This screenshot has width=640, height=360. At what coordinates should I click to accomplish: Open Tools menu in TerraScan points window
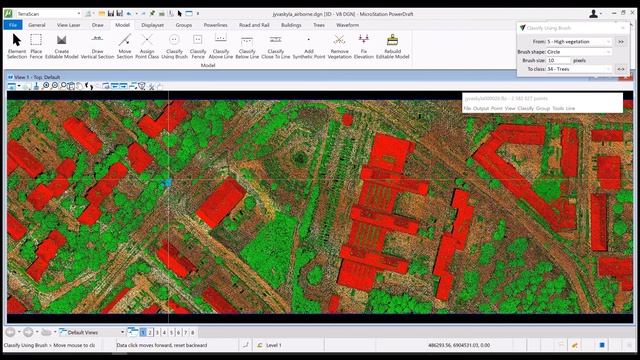click(558, 108)
